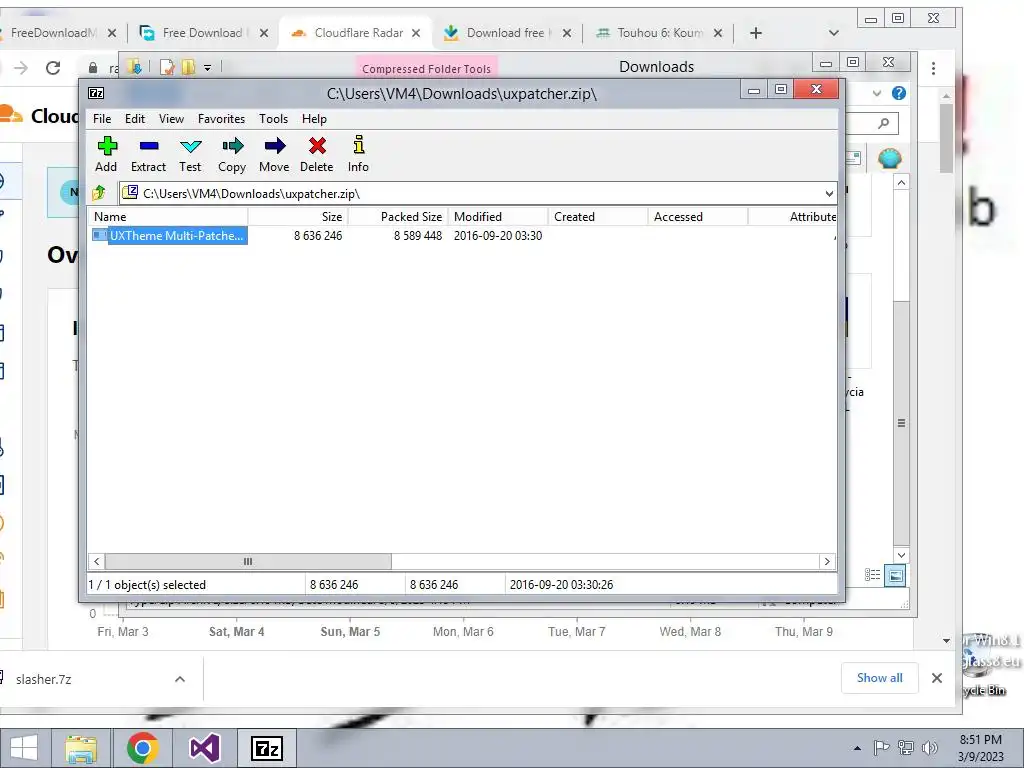This screenshot has width=1024, height=768.
Task: Open the Action Center flag icon
Action: [881, 748]
